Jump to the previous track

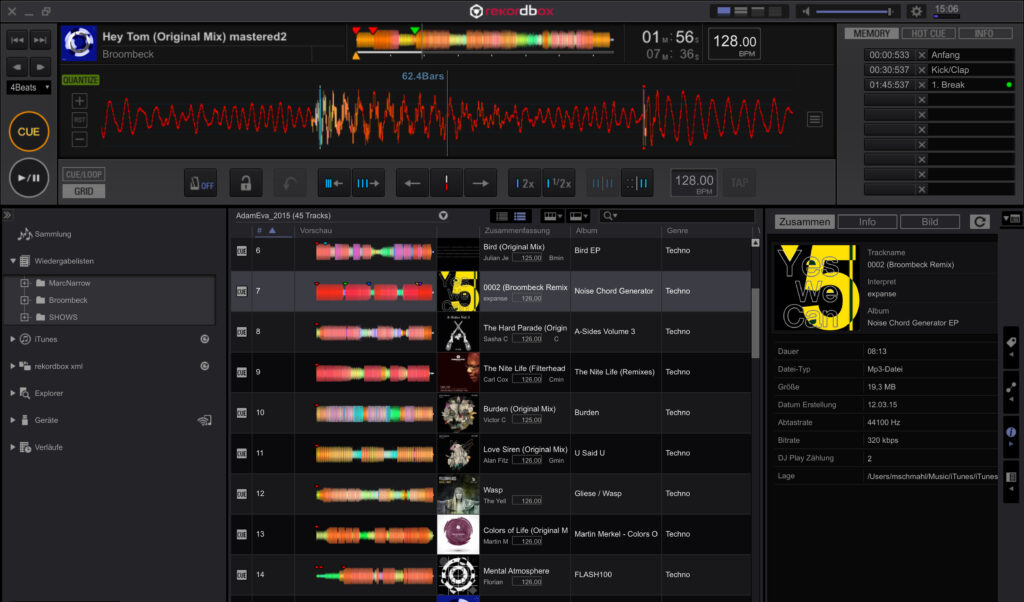[x=18, y=40]
